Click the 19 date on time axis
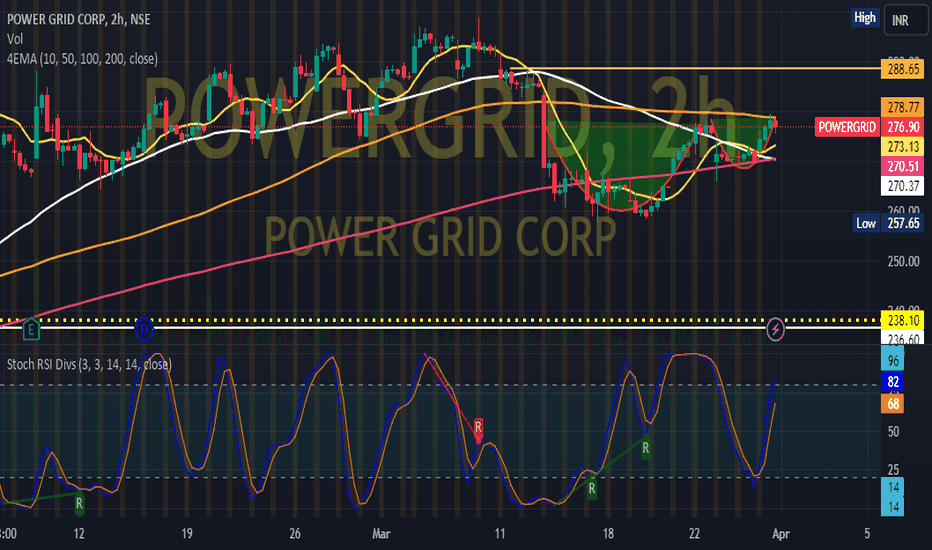 pyautogui.click(x=187, y=533)
